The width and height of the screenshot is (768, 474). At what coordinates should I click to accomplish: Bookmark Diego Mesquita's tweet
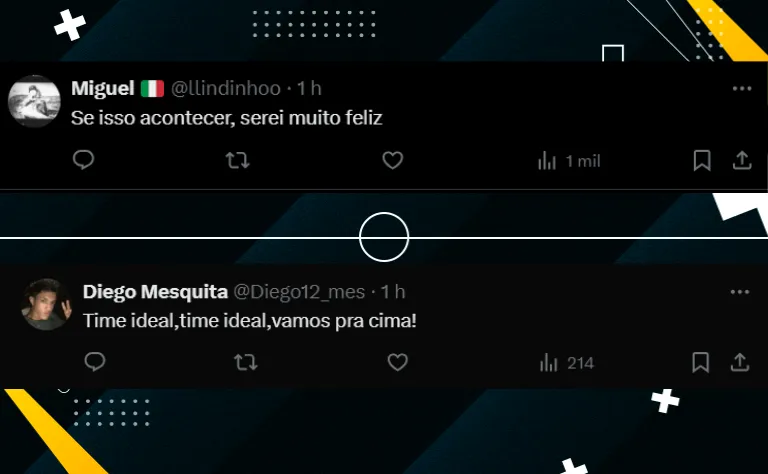pyautogui.click(x=700, y=362)
